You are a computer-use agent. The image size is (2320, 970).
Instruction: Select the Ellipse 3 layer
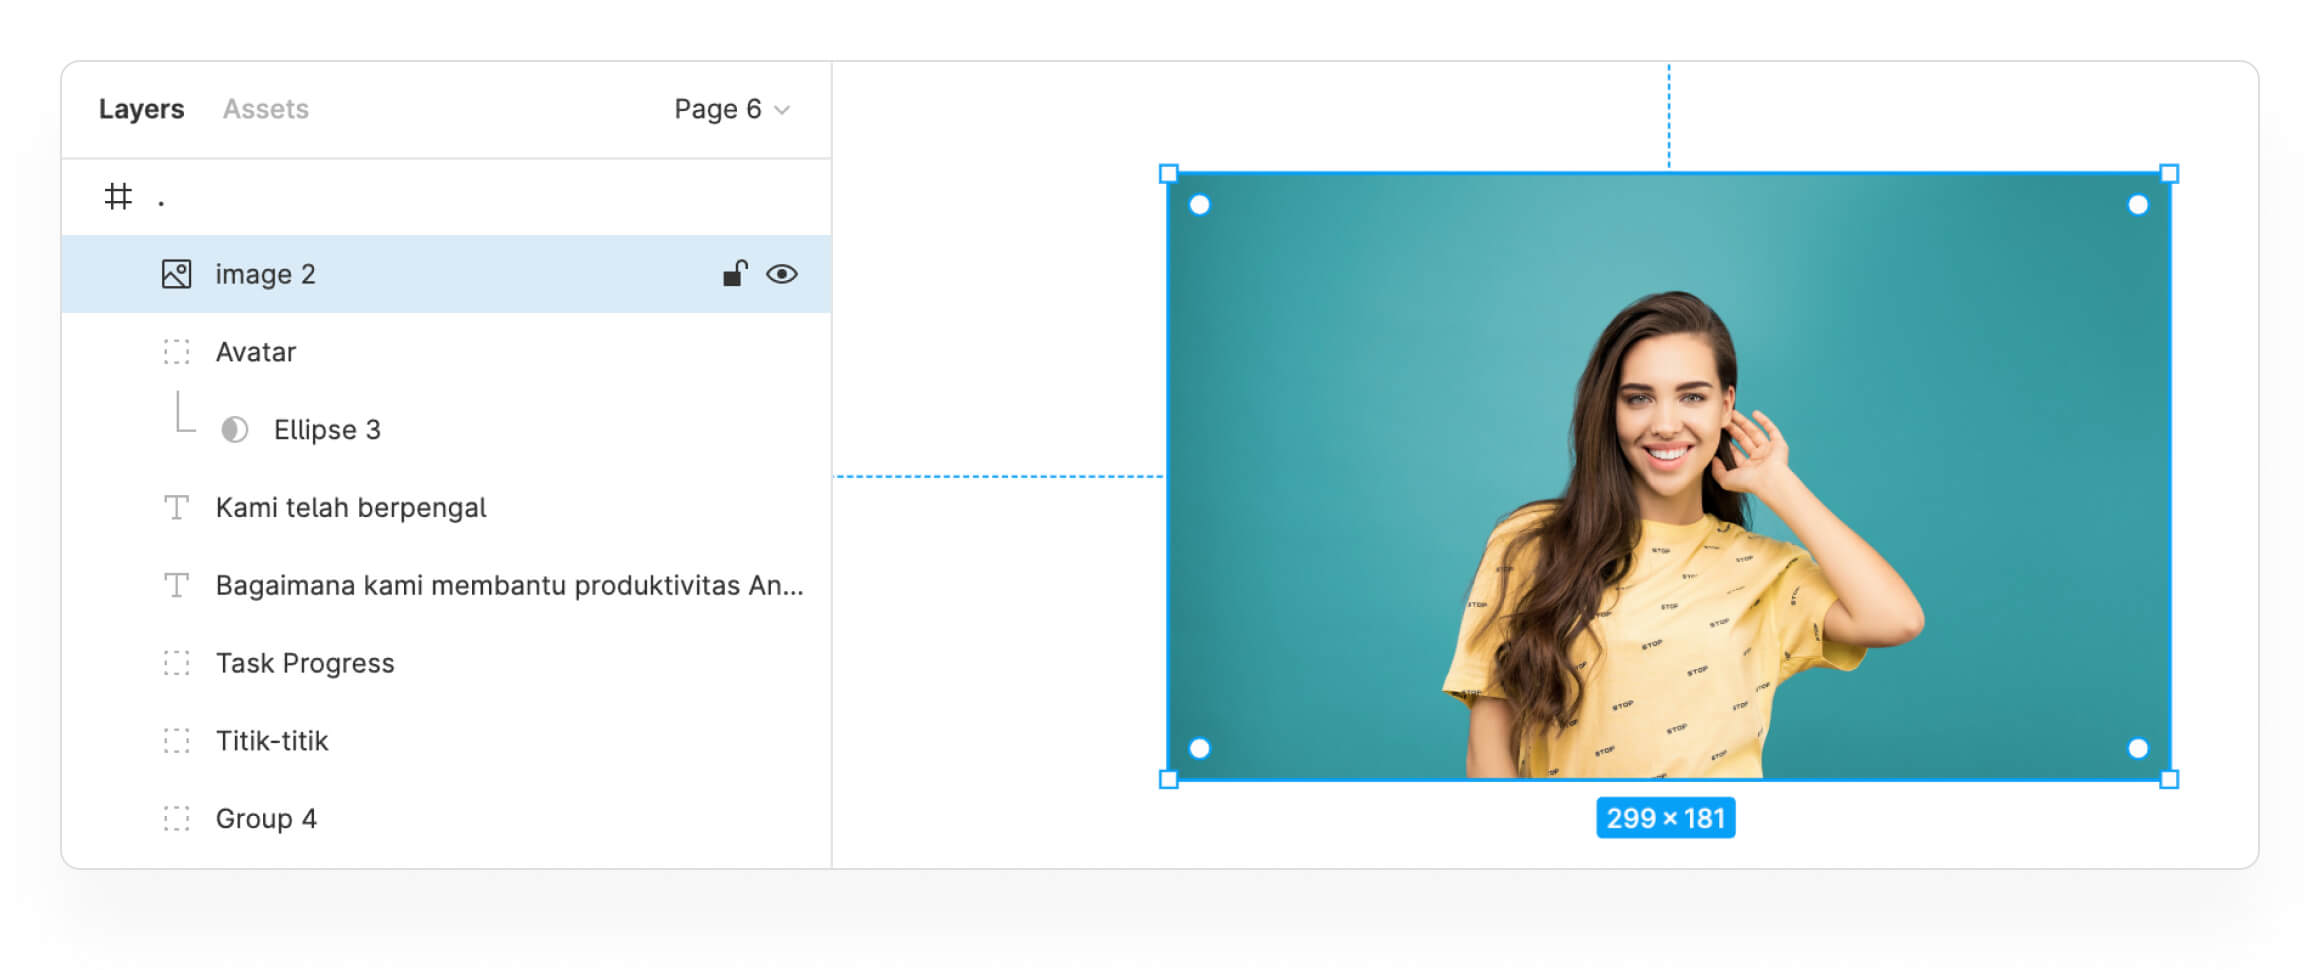[x=327, y=430]
